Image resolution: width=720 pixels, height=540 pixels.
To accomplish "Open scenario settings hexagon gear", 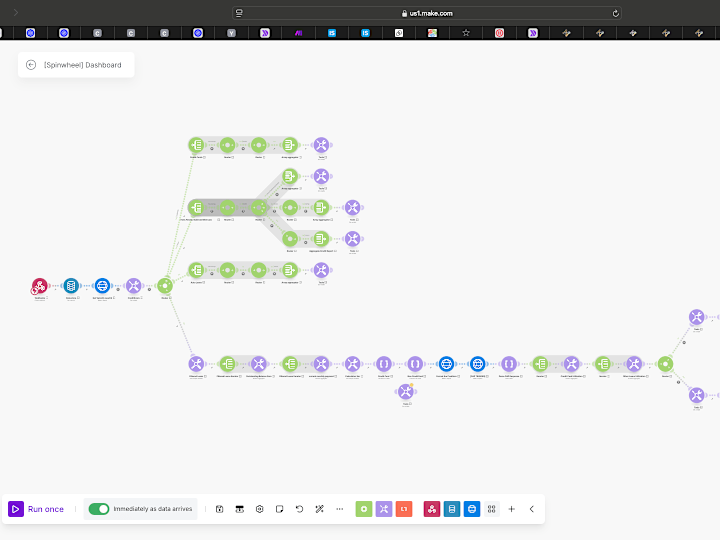I will click(x=259, y=509).
